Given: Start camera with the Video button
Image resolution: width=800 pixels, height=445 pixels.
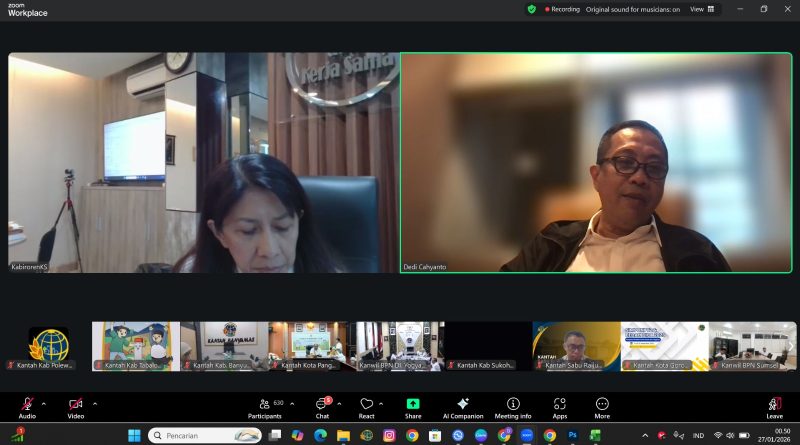Looking at the screenshot, I should (x=76, y=406).
